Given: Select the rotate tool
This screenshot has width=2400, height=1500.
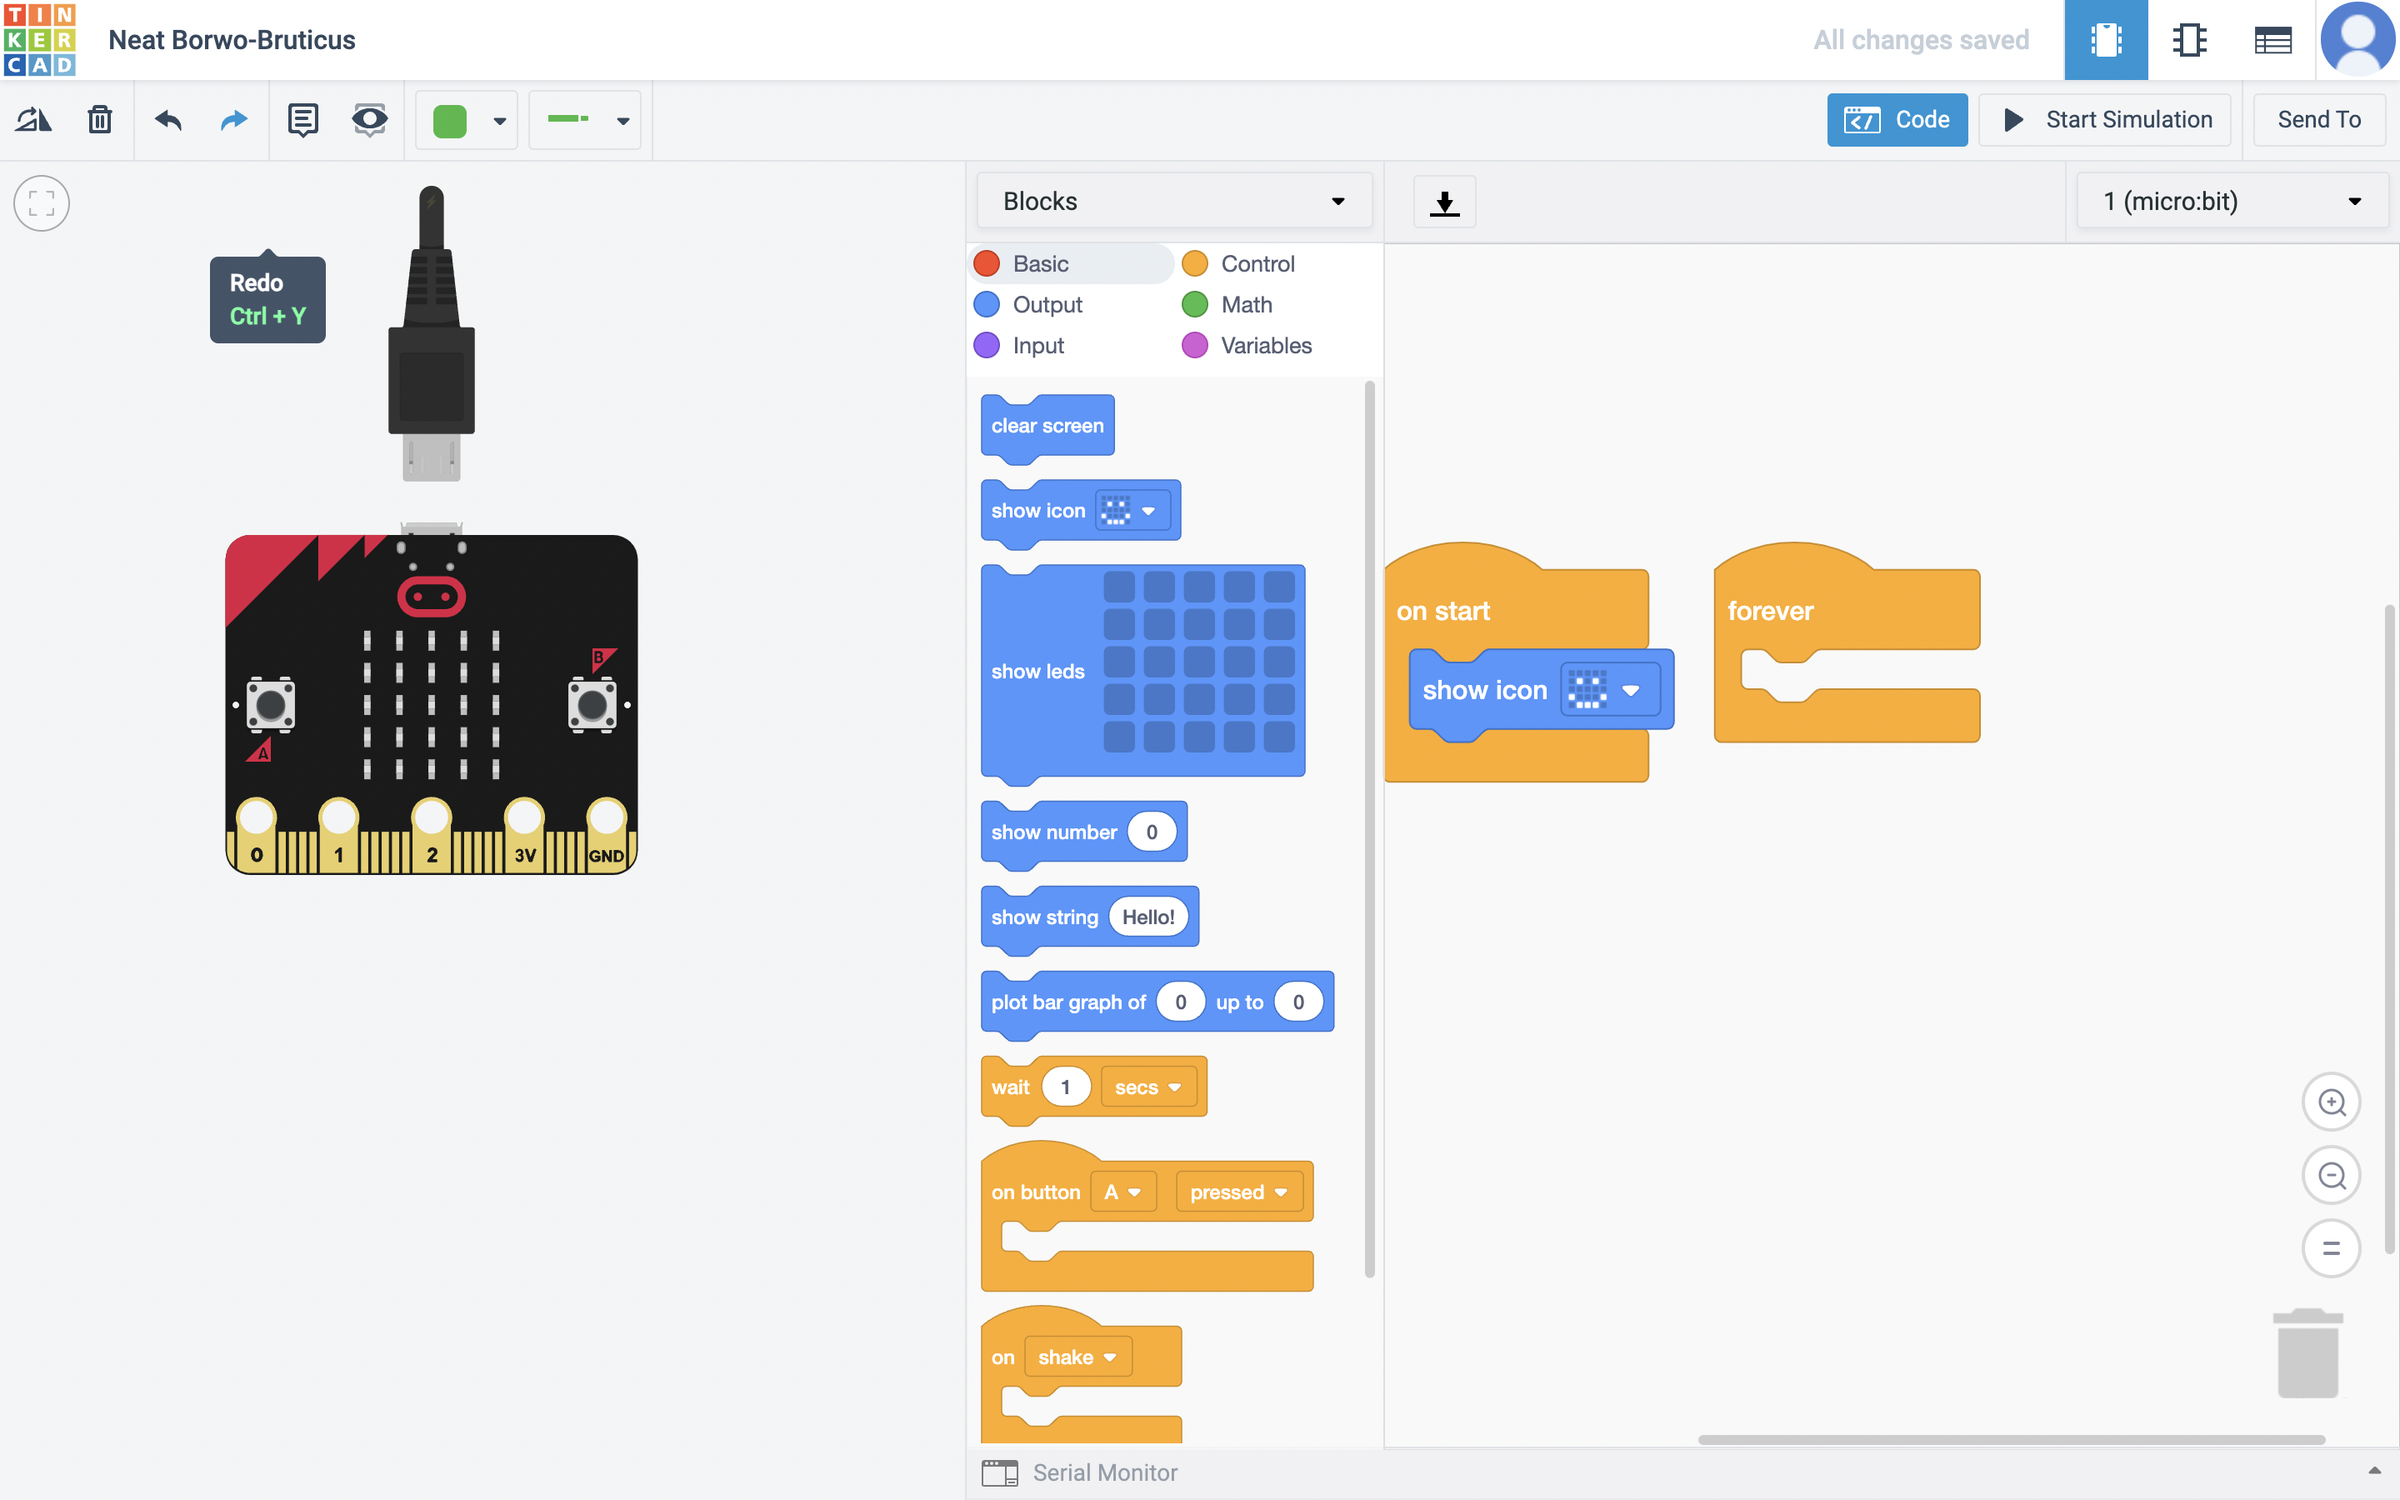Looking at the screenshot, I should (x=33, y=119).
